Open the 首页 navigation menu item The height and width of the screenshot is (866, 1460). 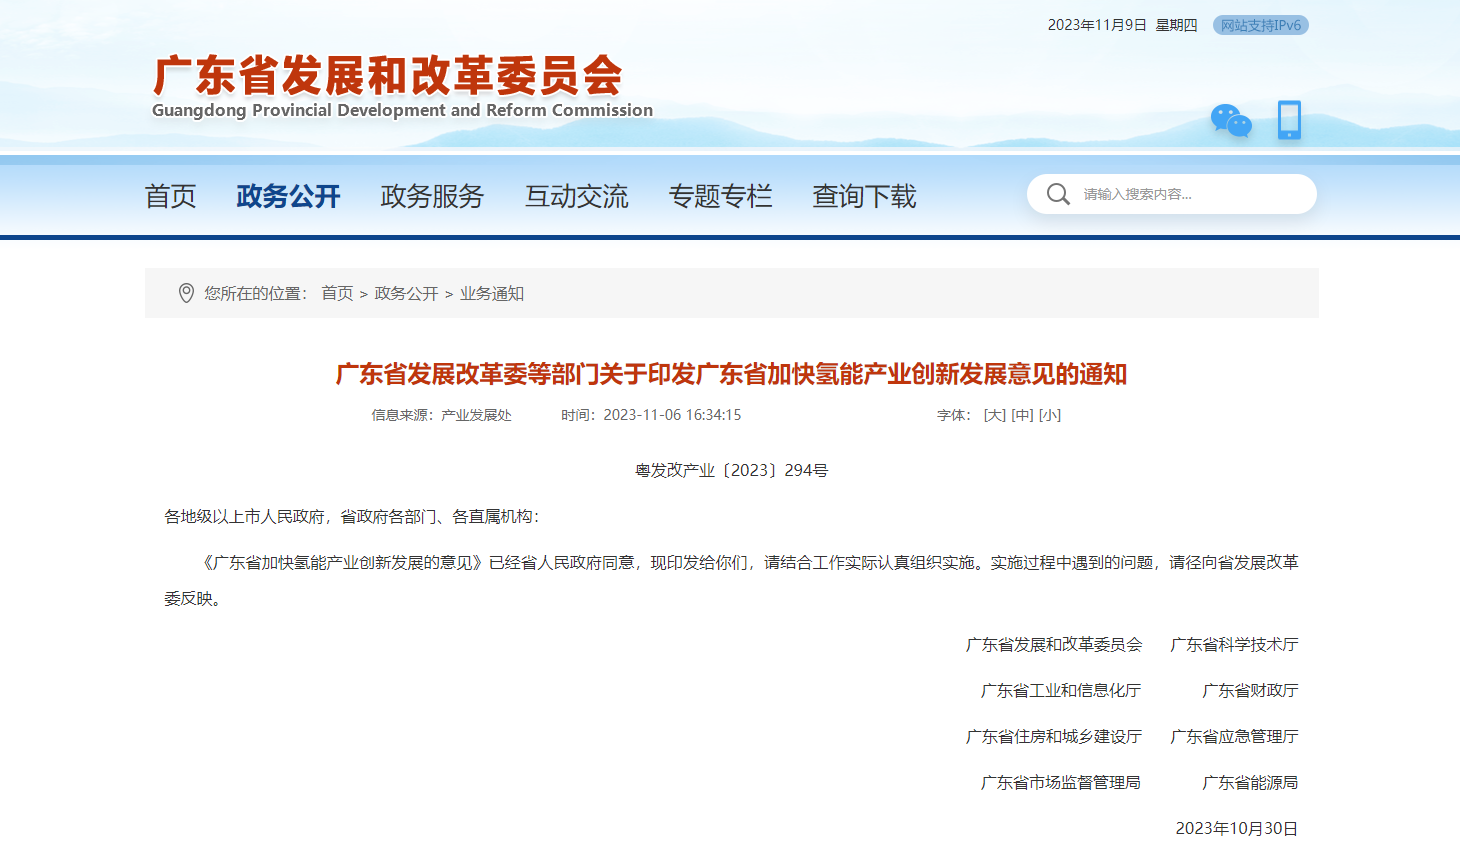pyautogui.click(x=170, y=196)
